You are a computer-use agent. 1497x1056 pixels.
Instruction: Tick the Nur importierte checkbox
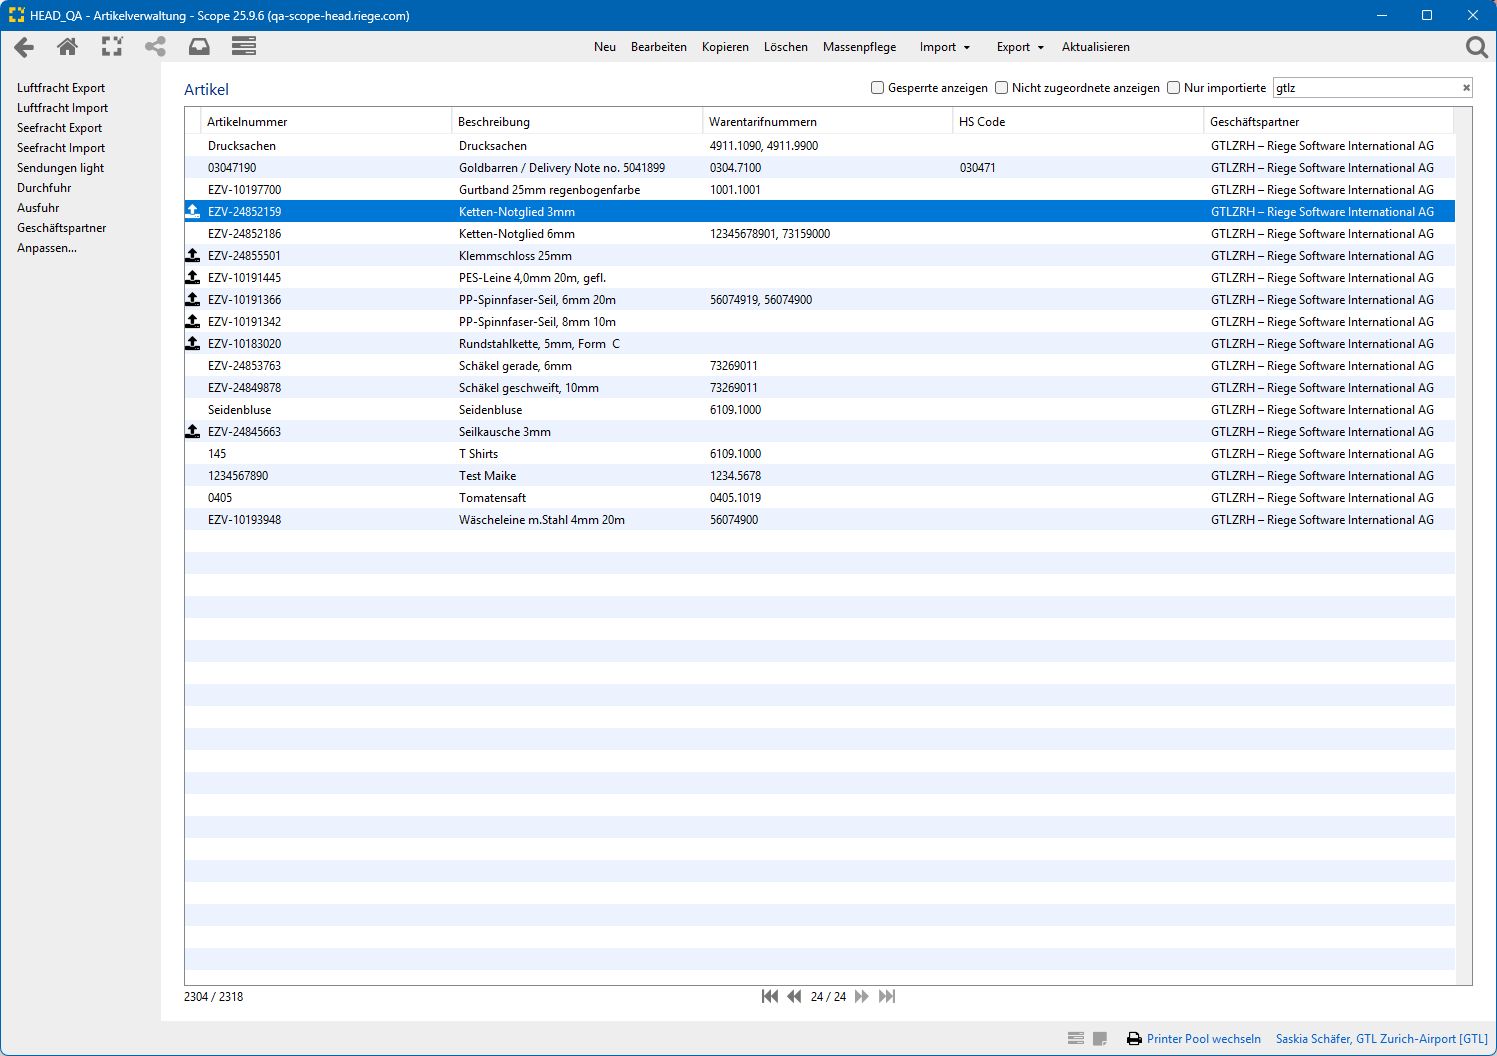point(1173,88)
